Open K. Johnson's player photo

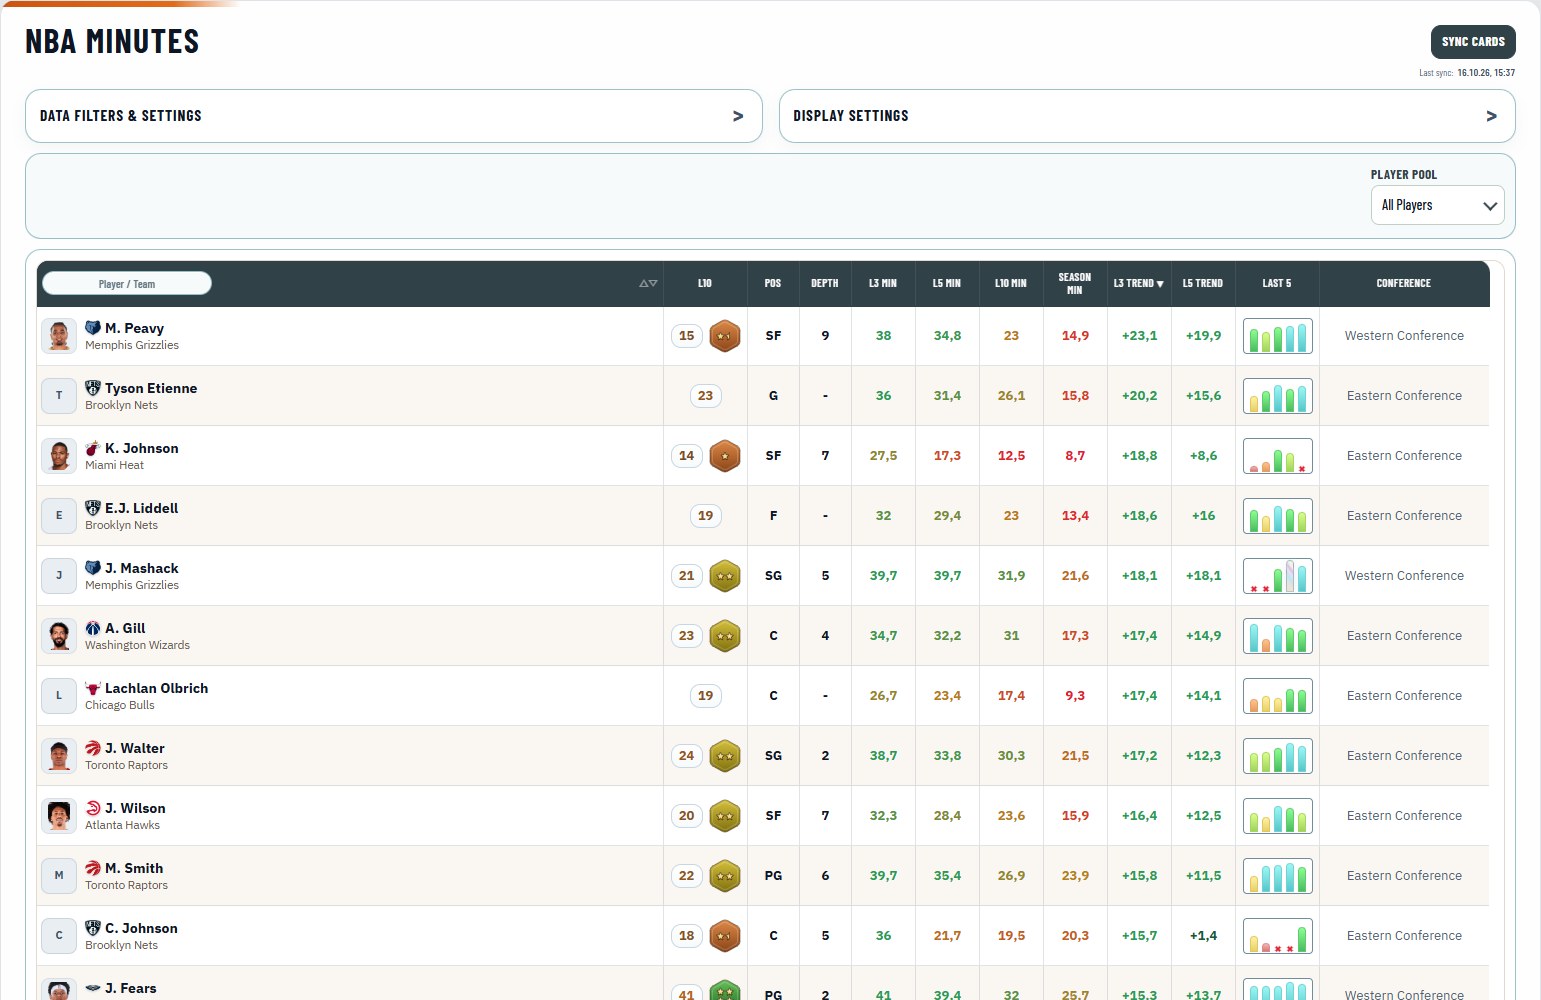click(x=59, y=456)
